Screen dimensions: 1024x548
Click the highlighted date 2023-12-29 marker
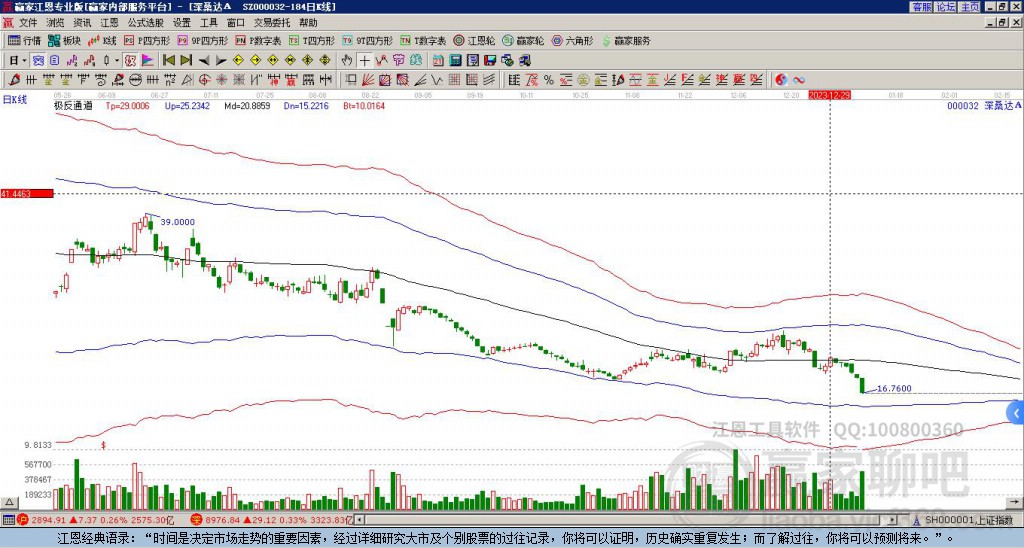click(830, 95)
